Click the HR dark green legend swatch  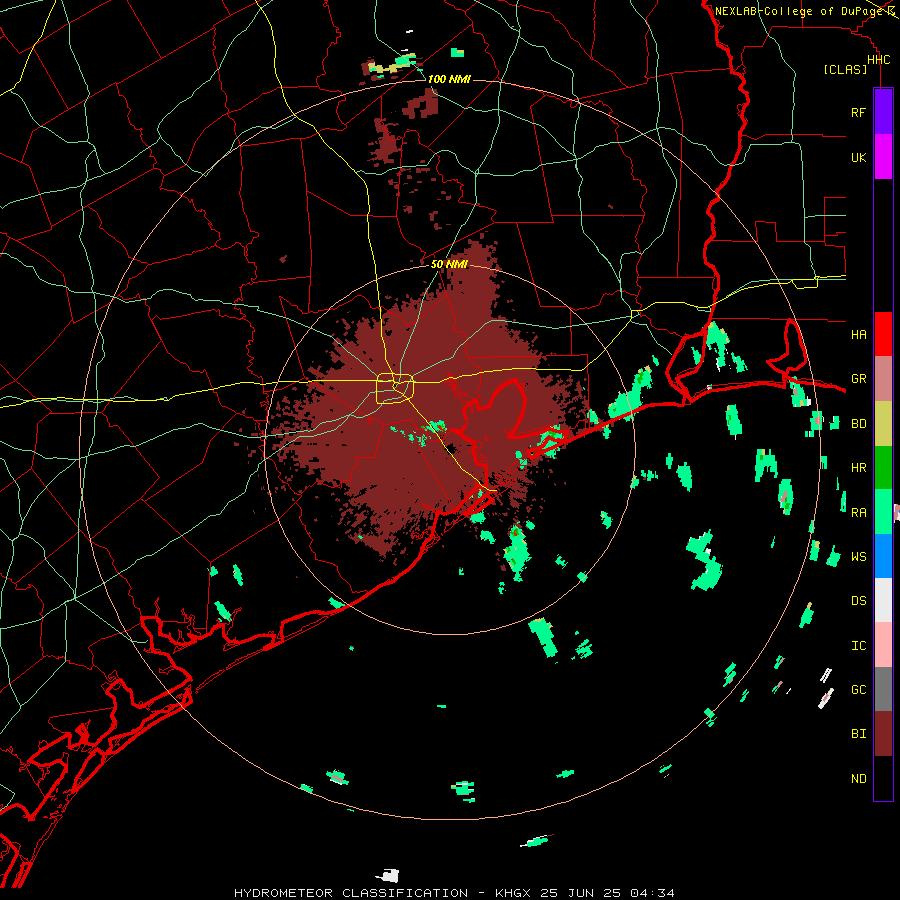(x=883, y=468)
